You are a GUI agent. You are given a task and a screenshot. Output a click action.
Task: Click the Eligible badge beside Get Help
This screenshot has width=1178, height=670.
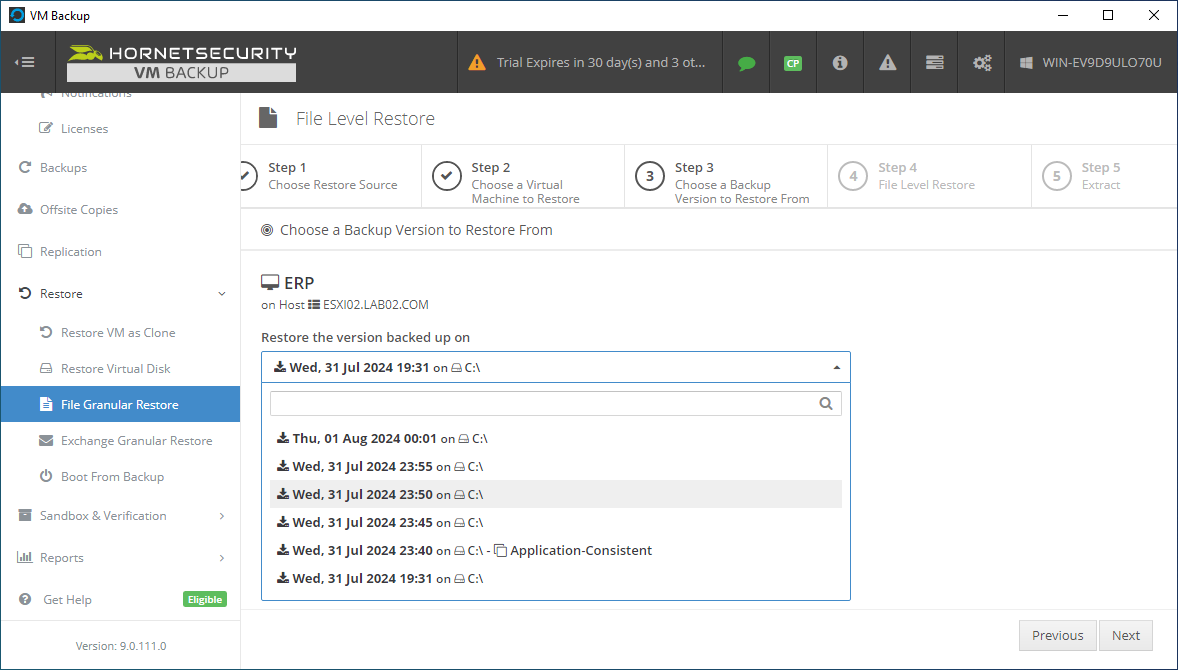(x=205, y=599)
